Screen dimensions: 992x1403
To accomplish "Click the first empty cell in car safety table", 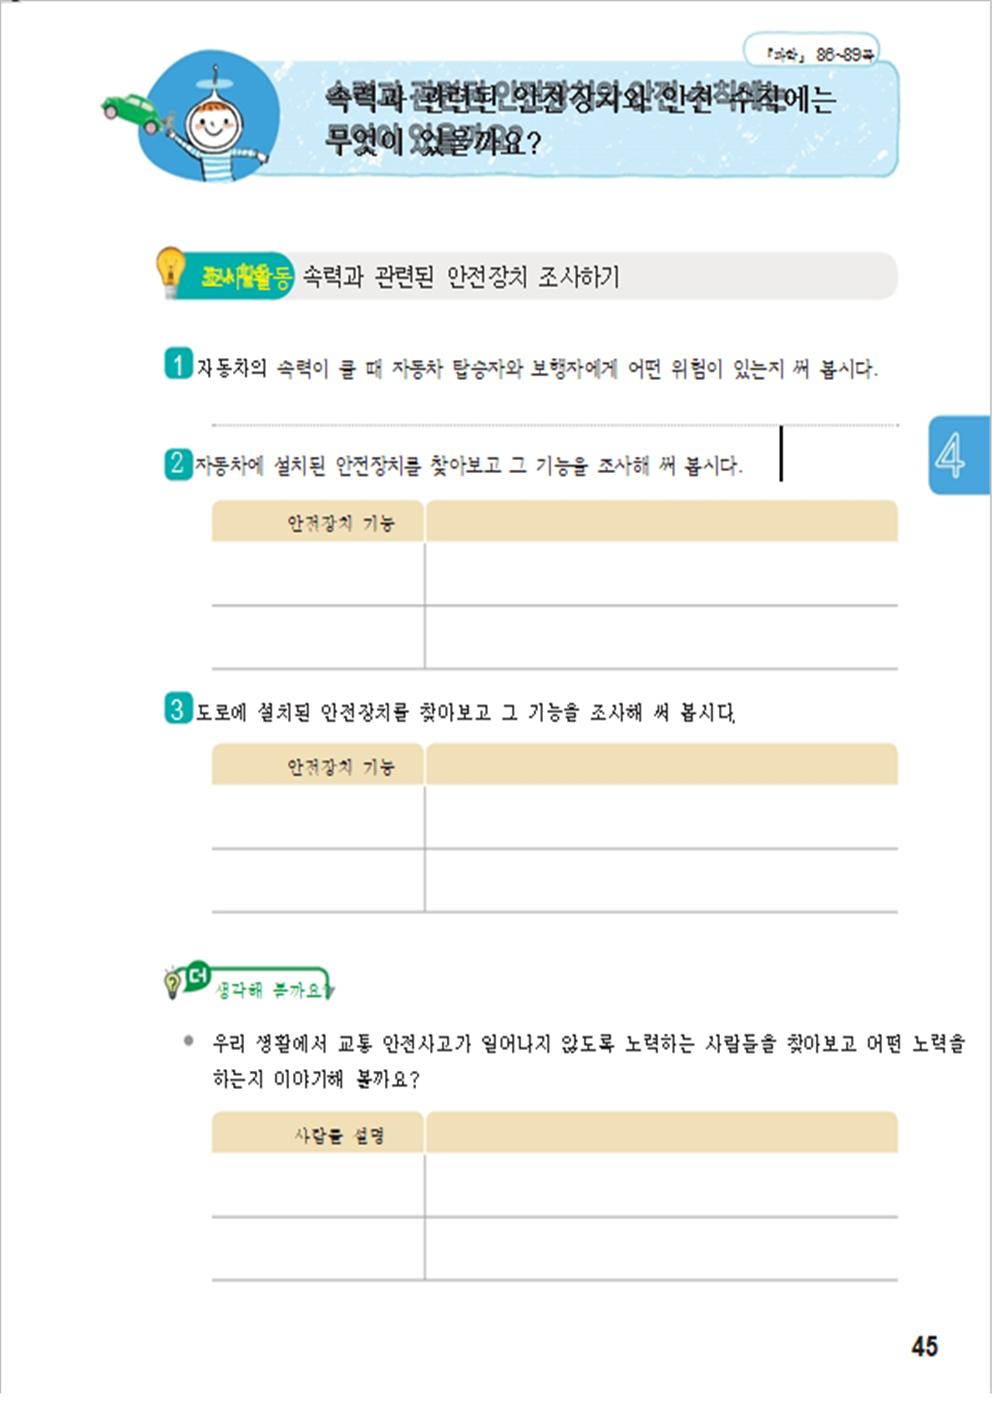I will (318, 574).
